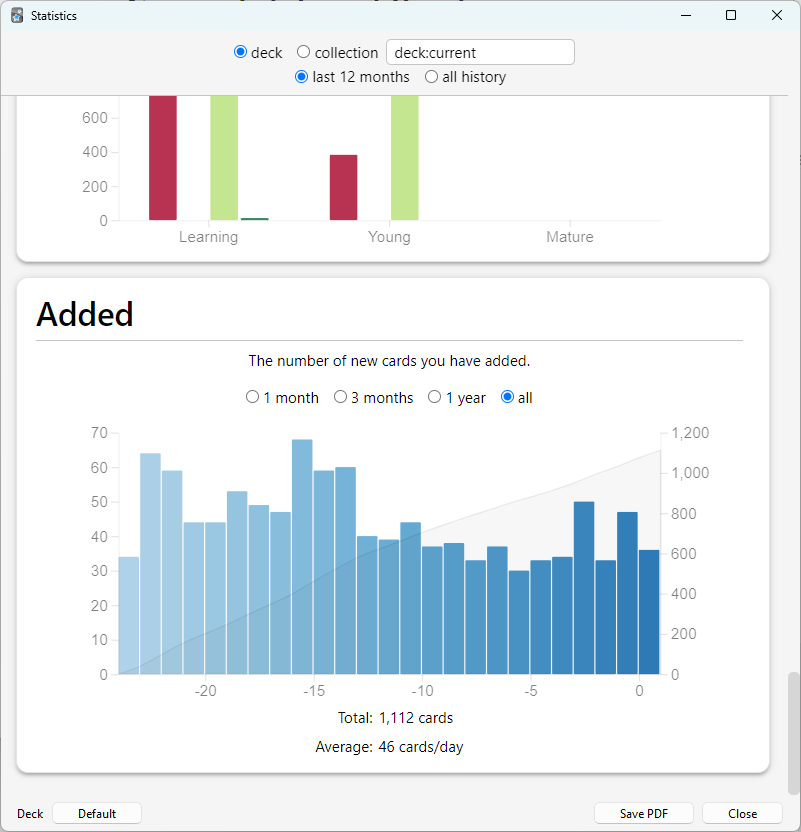Click the rightmost dark blue bar at day 0
The height and width of the screenshot is (832, 801).
point(649,612)
